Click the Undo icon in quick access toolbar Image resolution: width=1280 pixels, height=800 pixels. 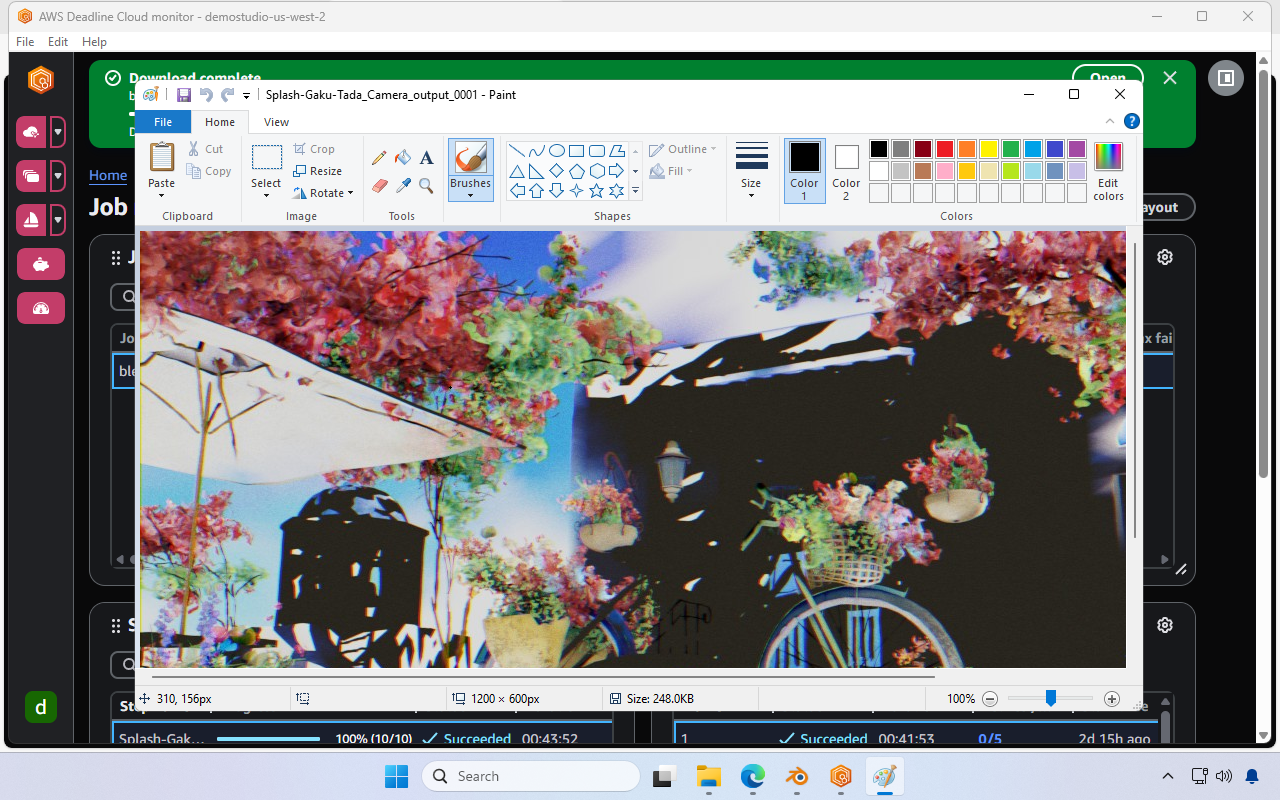[205, 94]
